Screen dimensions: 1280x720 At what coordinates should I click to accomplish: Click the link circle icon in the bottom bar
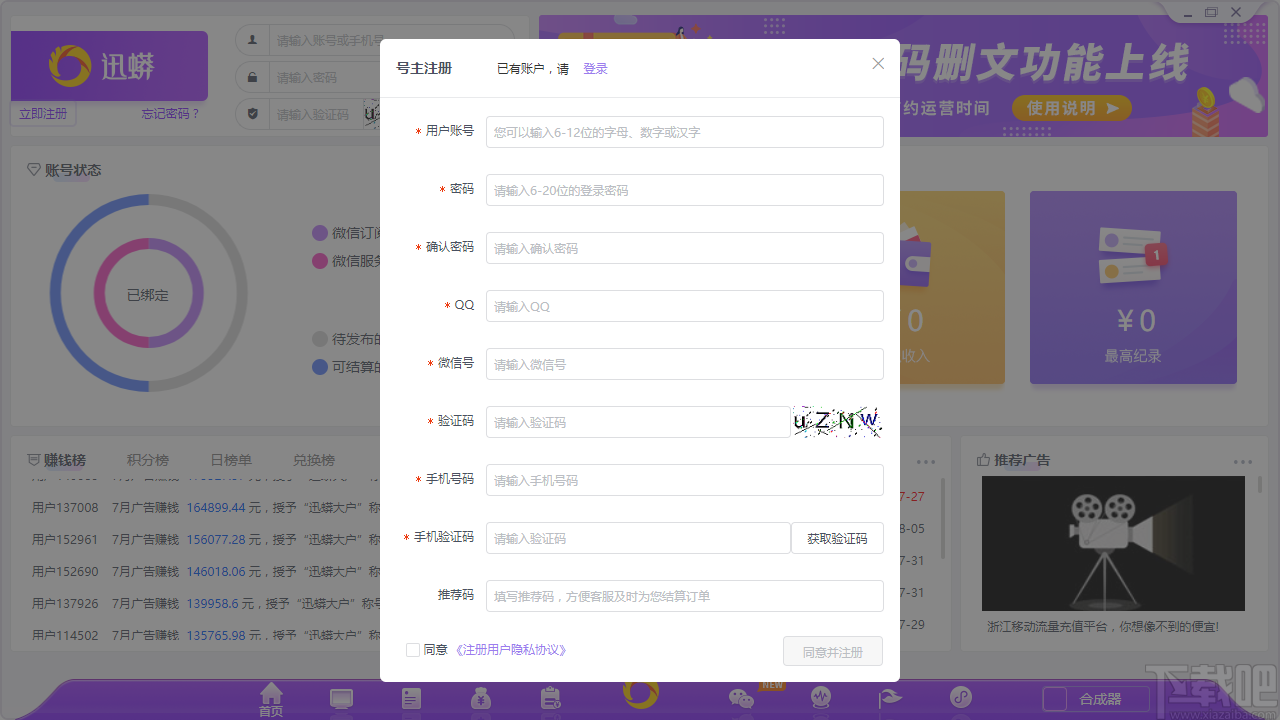[961, 697]
